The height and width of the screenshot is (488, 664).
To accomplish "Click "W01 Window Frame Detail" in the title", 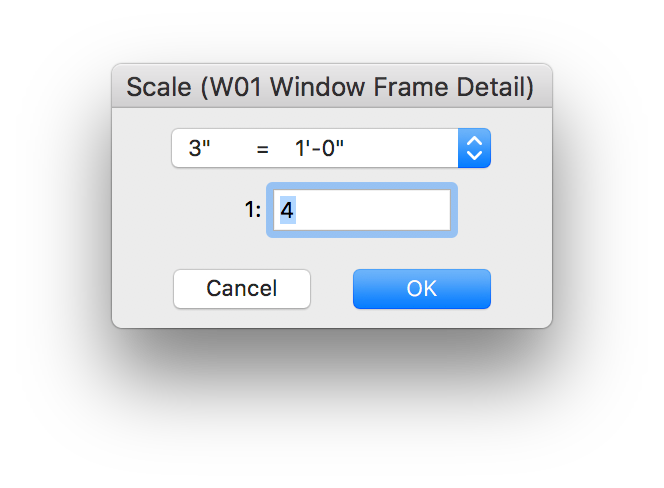I will tap(367, 87).
